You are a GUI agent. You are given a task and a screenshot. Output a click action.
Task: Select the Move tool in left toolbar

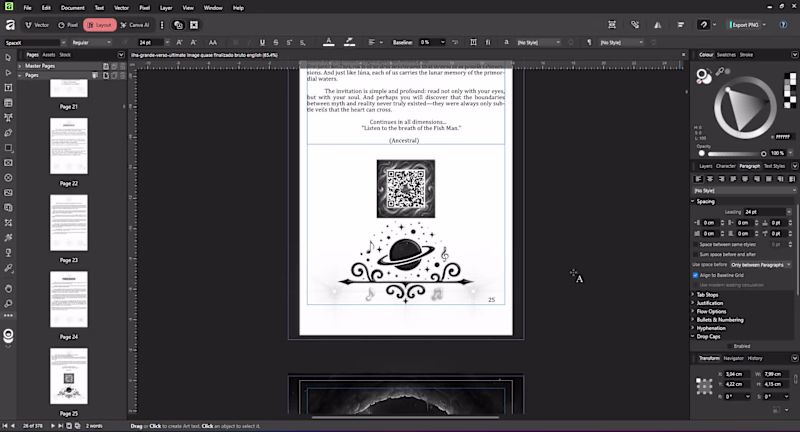pos(8,58)
